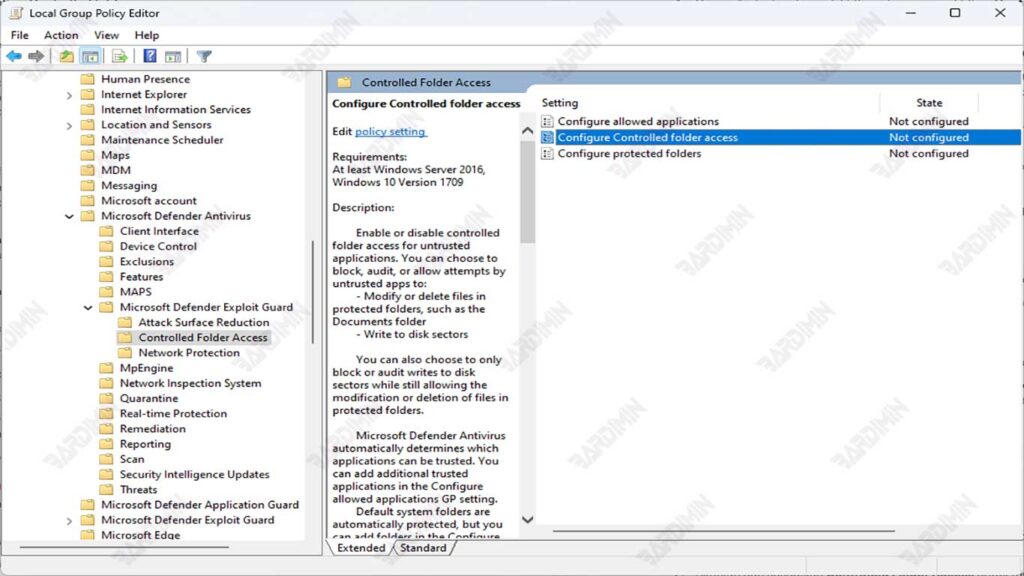
Task: Sort by the State column header
Action: pos(929,103)
